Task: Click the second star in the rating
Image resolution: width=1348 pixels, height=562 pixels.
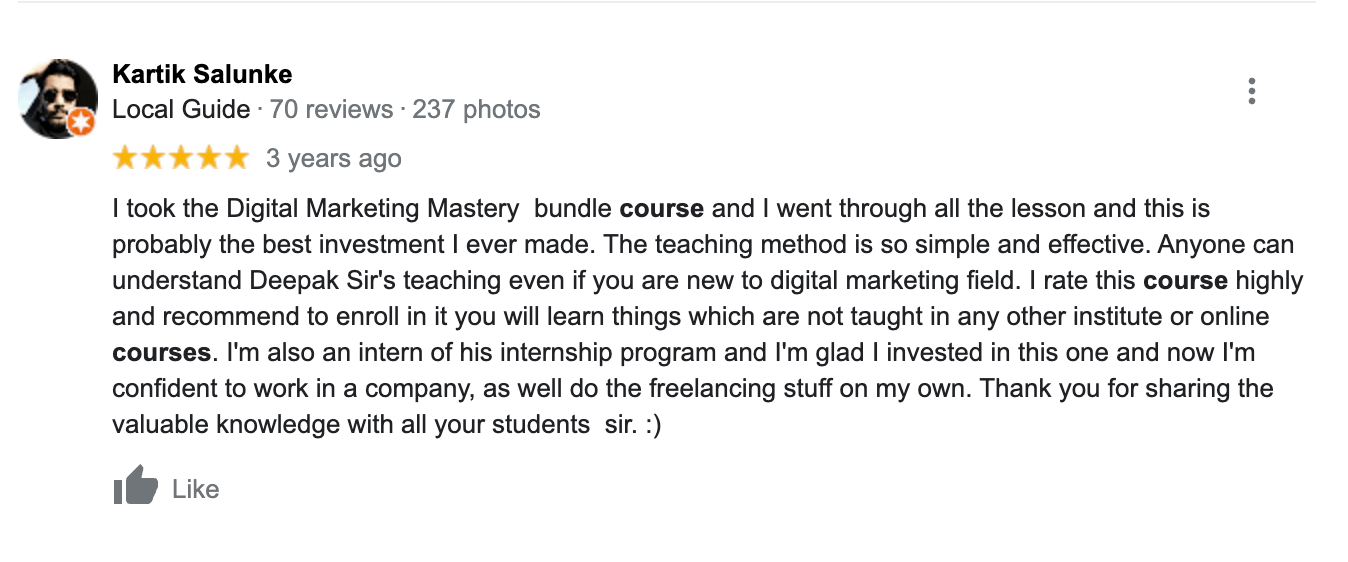Action: (x=153, y=158)
